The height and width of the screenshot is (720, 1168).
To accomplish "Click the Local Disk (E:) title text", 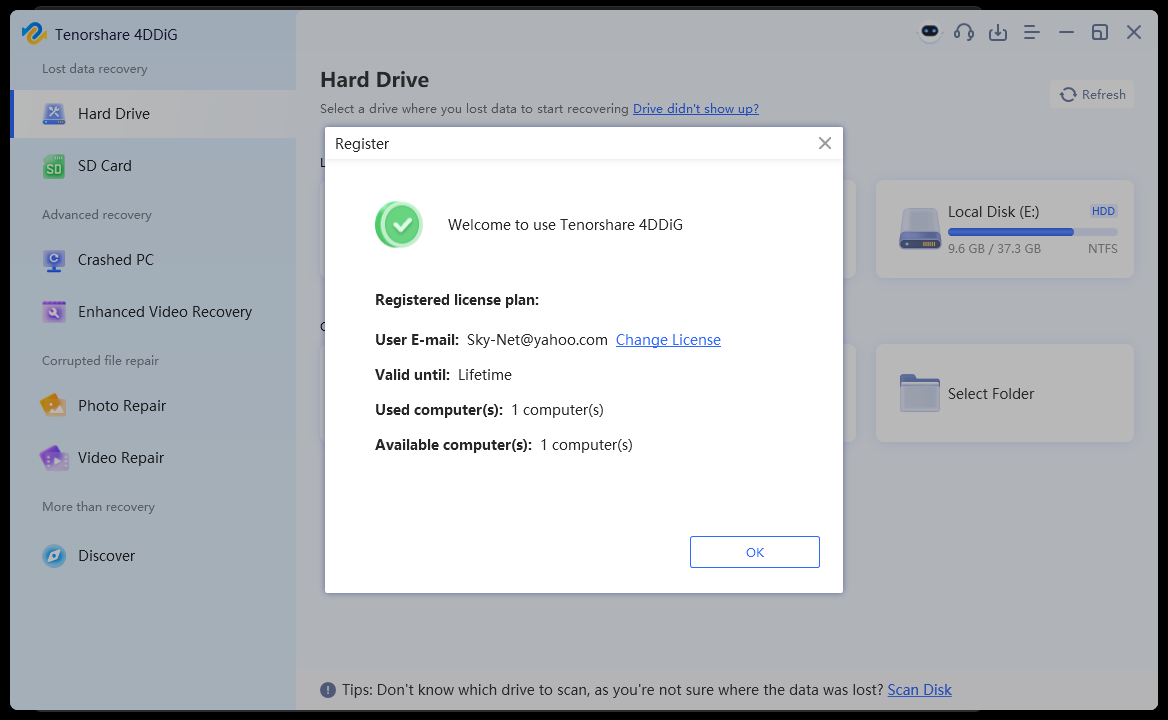I will click(993, 211).
